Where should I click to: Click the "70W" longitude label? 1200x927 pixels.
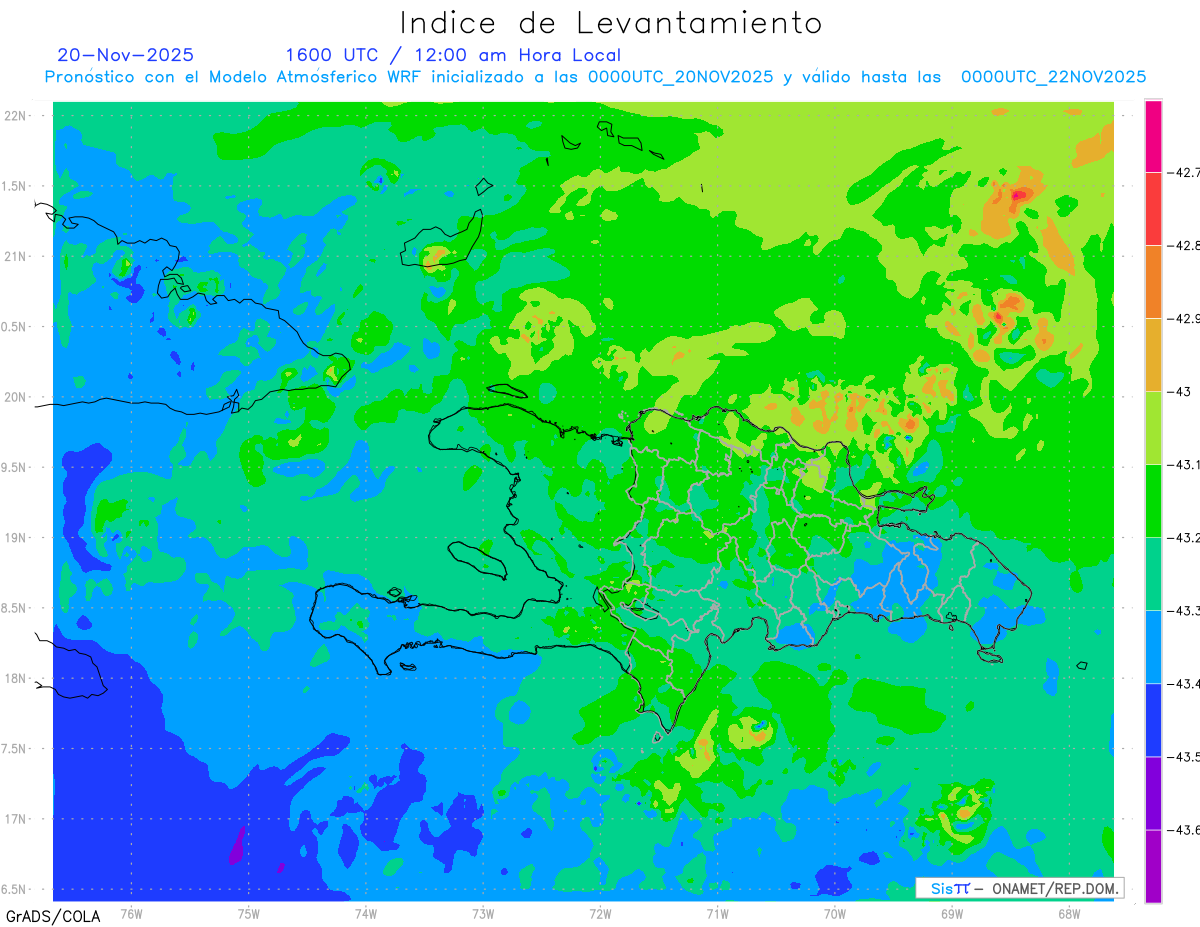pos(834,912)
